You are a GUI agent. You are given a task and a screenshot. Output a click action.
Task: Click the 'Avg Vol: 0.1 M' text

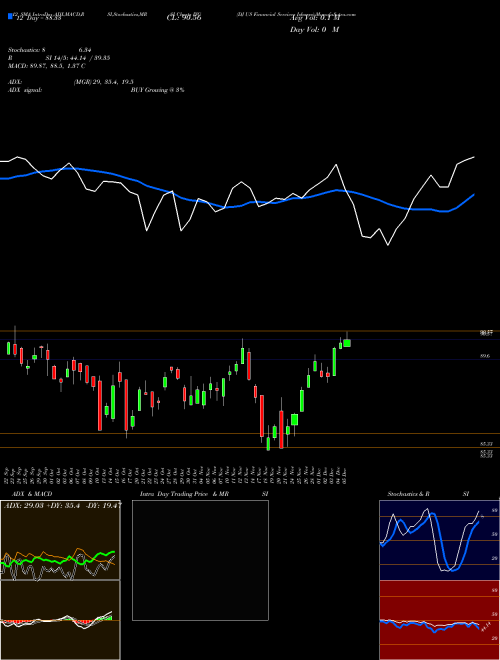tap(314, 18)
